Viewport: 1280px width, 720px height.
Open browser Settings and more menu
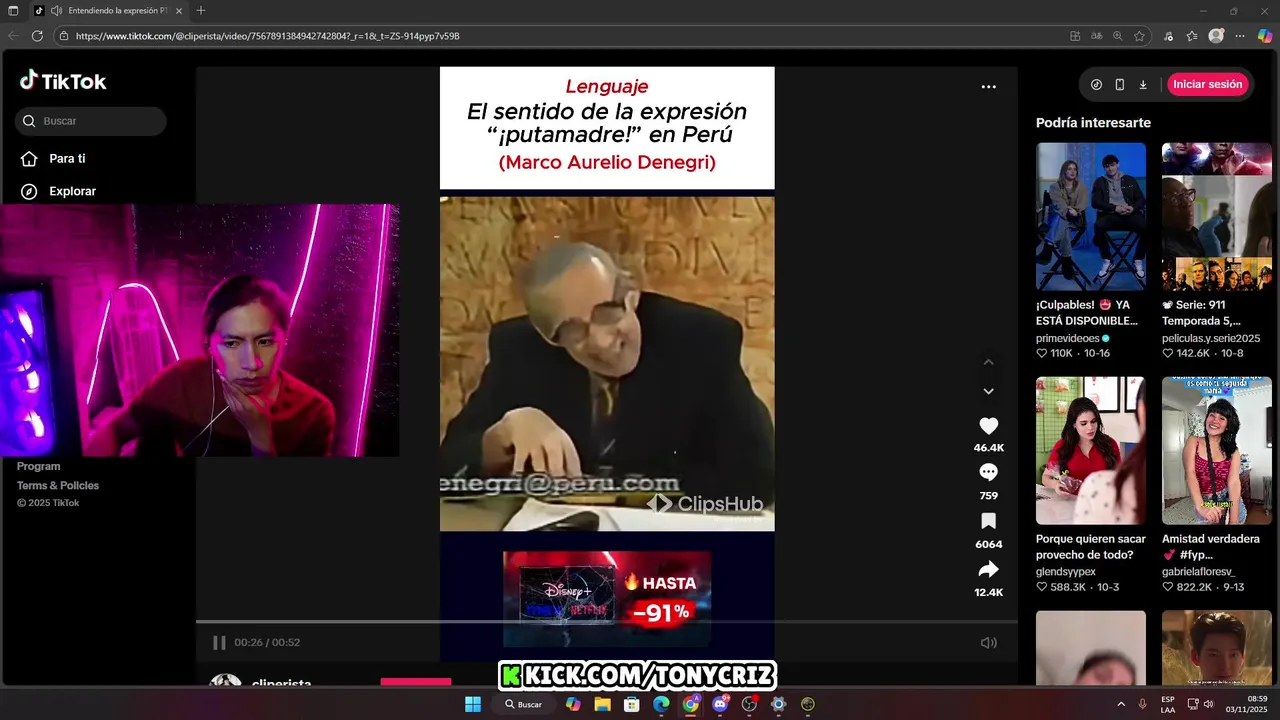click(1240, 36)
